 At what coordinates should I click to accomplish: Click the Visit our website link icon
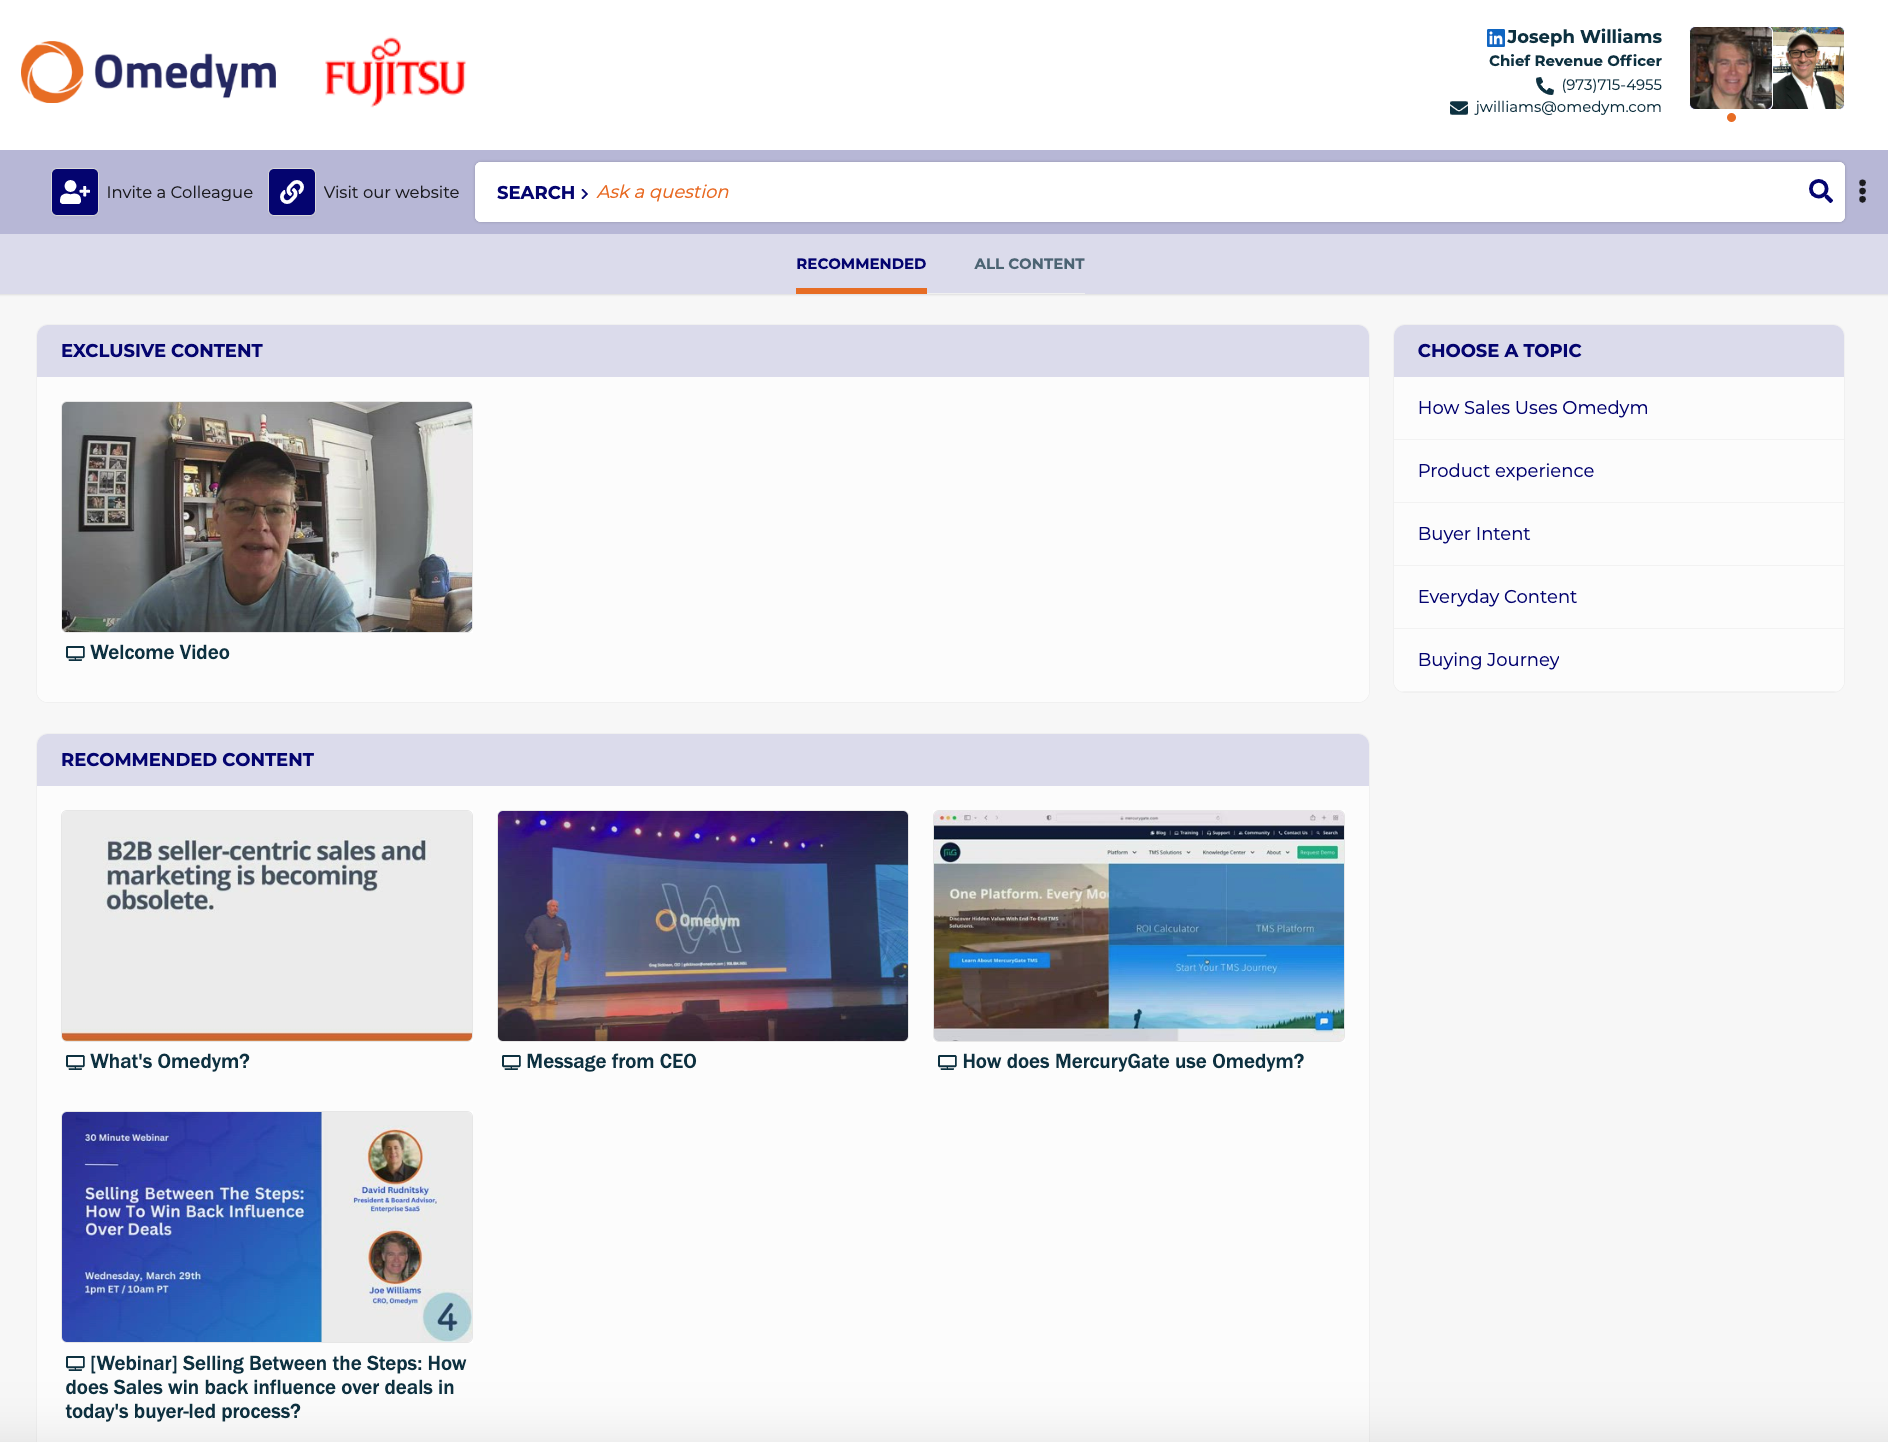(x=291, y=192)
